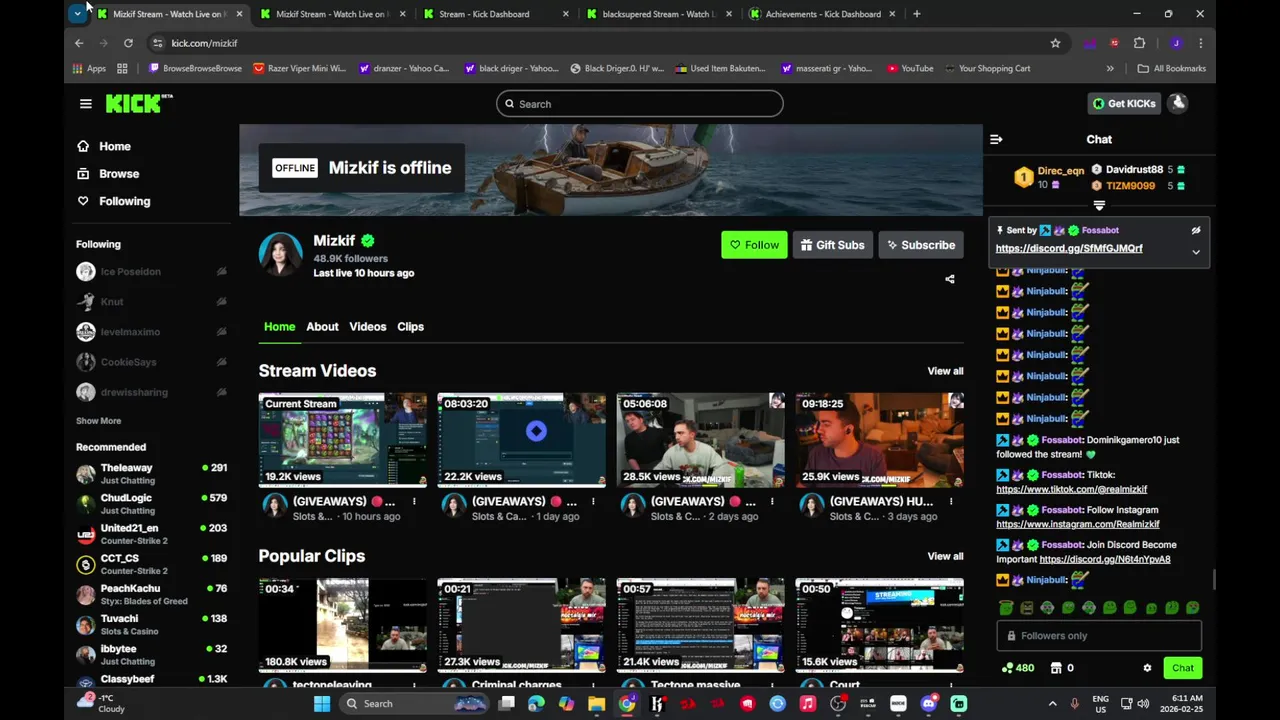This screenshot has height=720, width=1280.
Task: View all Popular Clips
Action: (945, 556)
